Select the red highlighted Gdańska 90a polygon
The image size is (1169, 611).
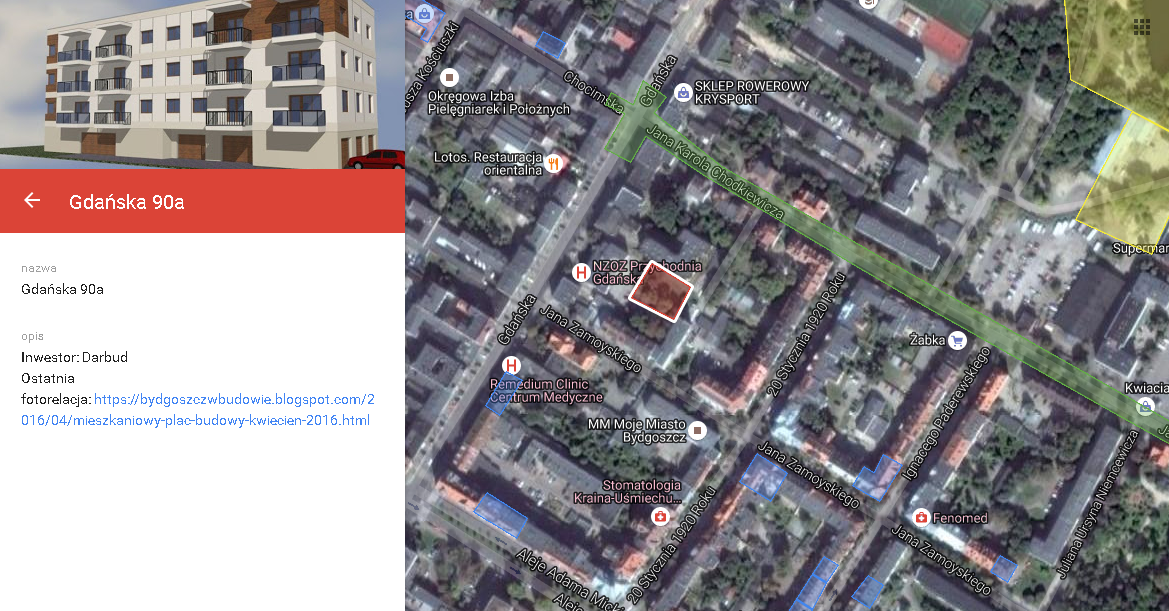pos(661,291)
